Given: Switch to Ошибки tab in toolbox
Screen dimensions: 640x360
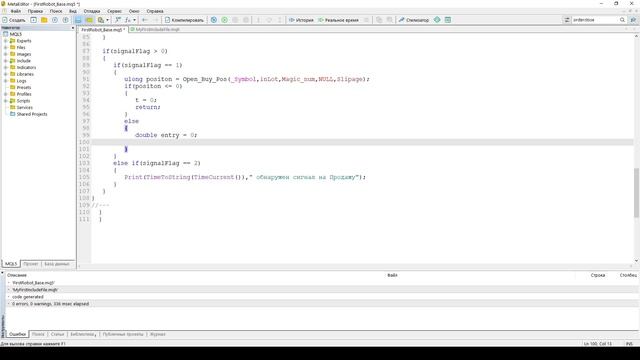Looking at the screenshot, I should click(18, 334).
